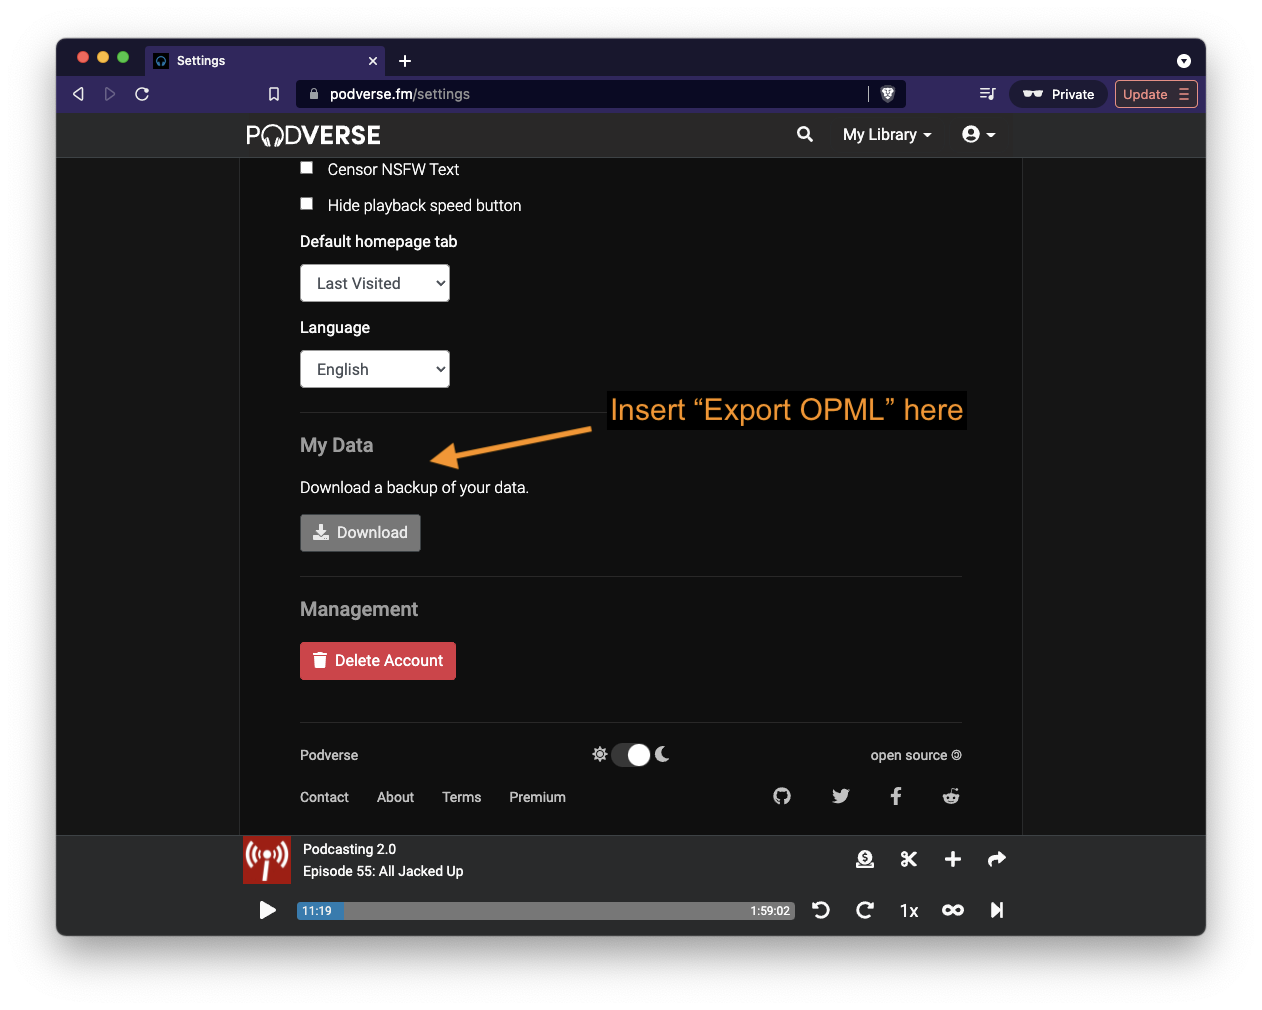Viewport: 1262px width, 1010px height.
Task: Click the Delete Account button
Action: 377,660
